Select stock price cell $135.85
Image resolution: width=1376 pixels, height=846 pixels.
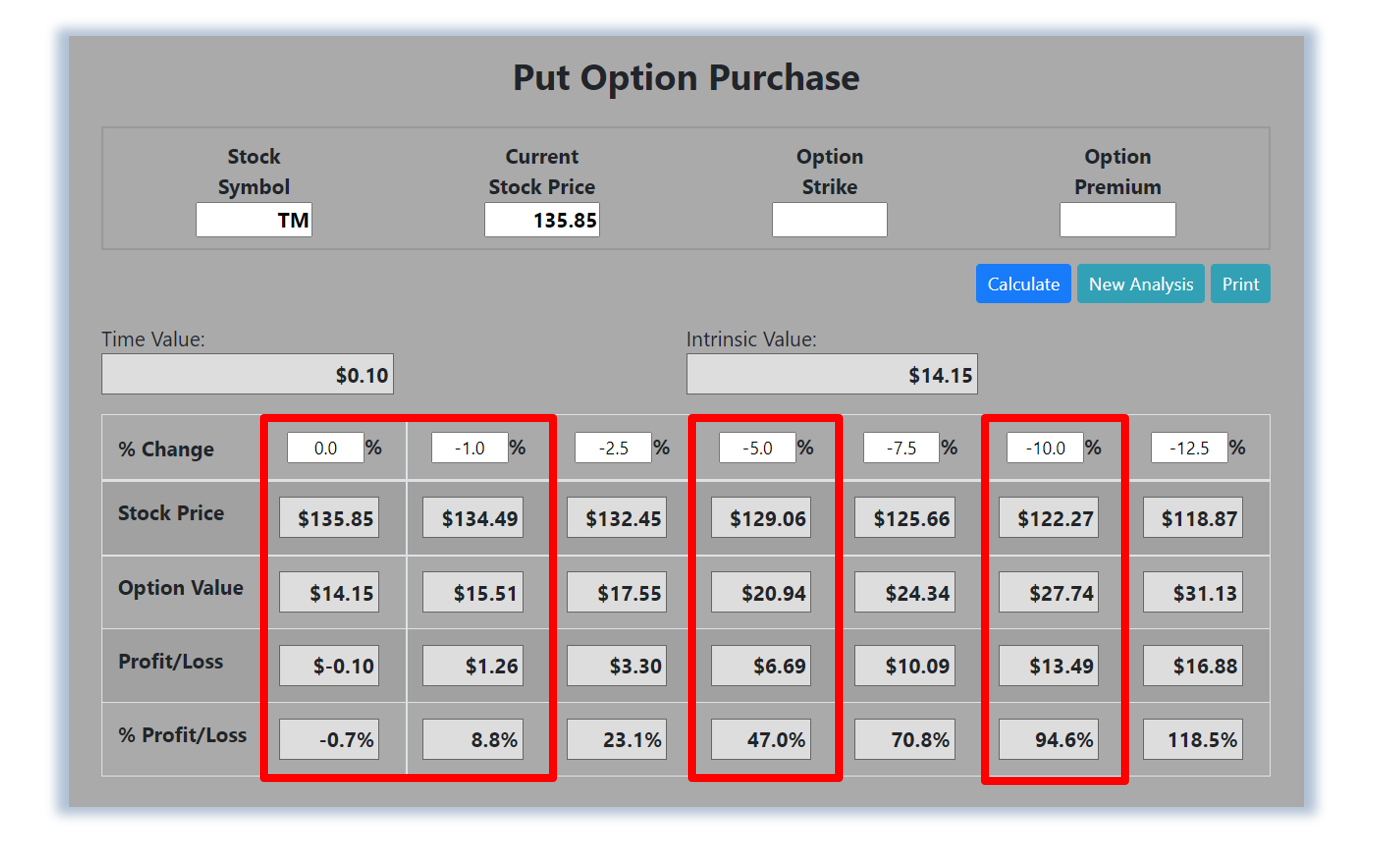point(329,518)
